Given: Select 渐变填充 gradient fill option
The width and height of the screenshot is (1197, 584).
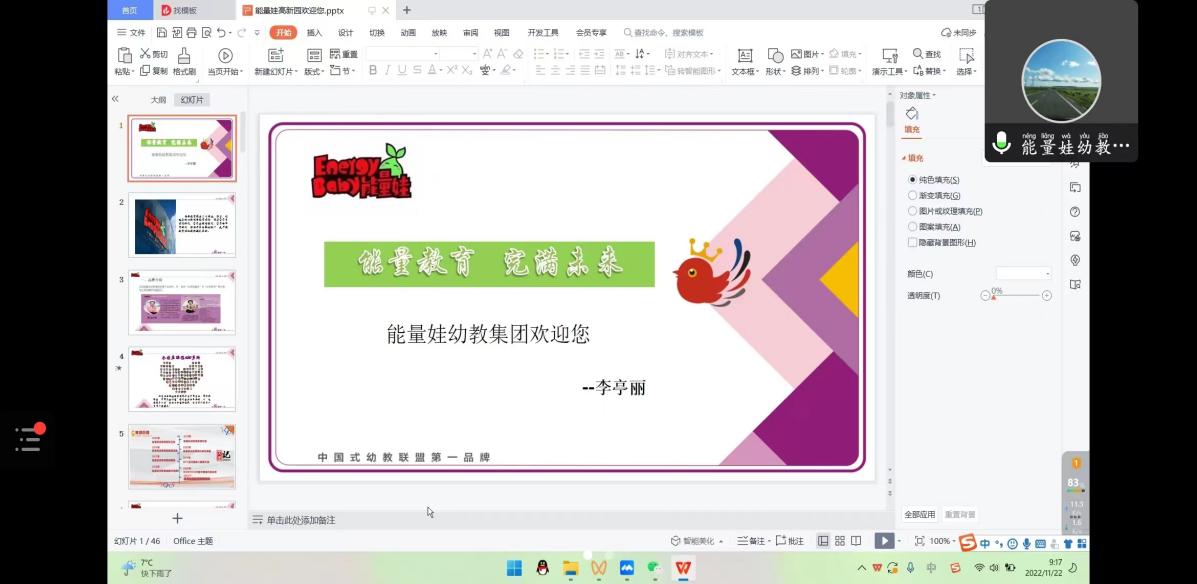Looking at the screenshot, I should click(x=912, y=195).
